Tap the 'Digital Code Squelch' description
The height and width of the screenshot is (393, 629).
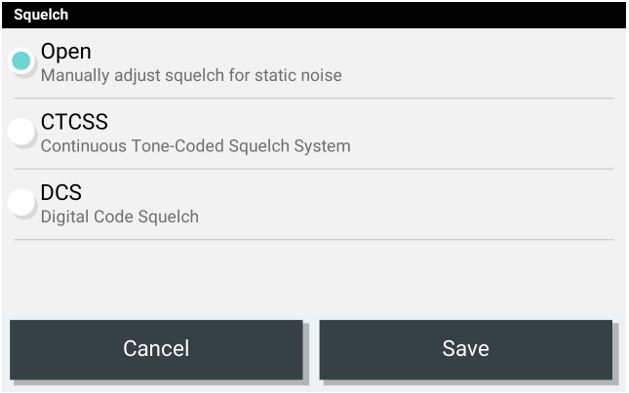click(120, 217)
